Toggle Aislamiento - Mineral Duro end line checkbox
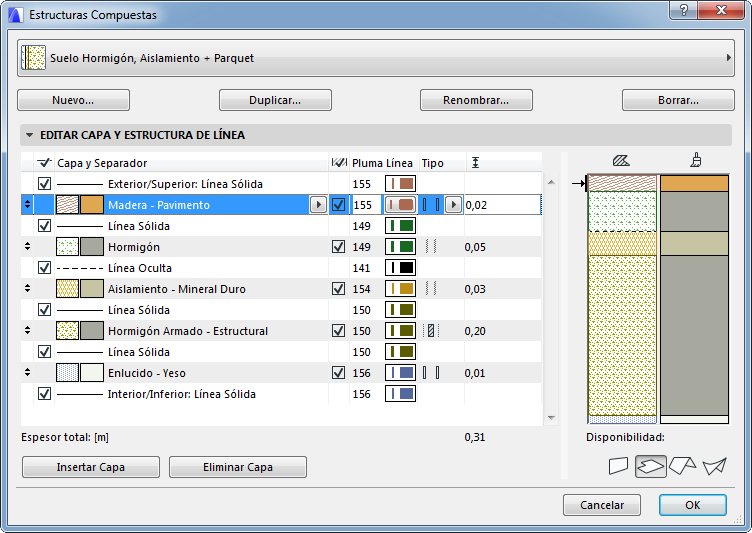This screenshot has height=533, width=752. (339, 289)
